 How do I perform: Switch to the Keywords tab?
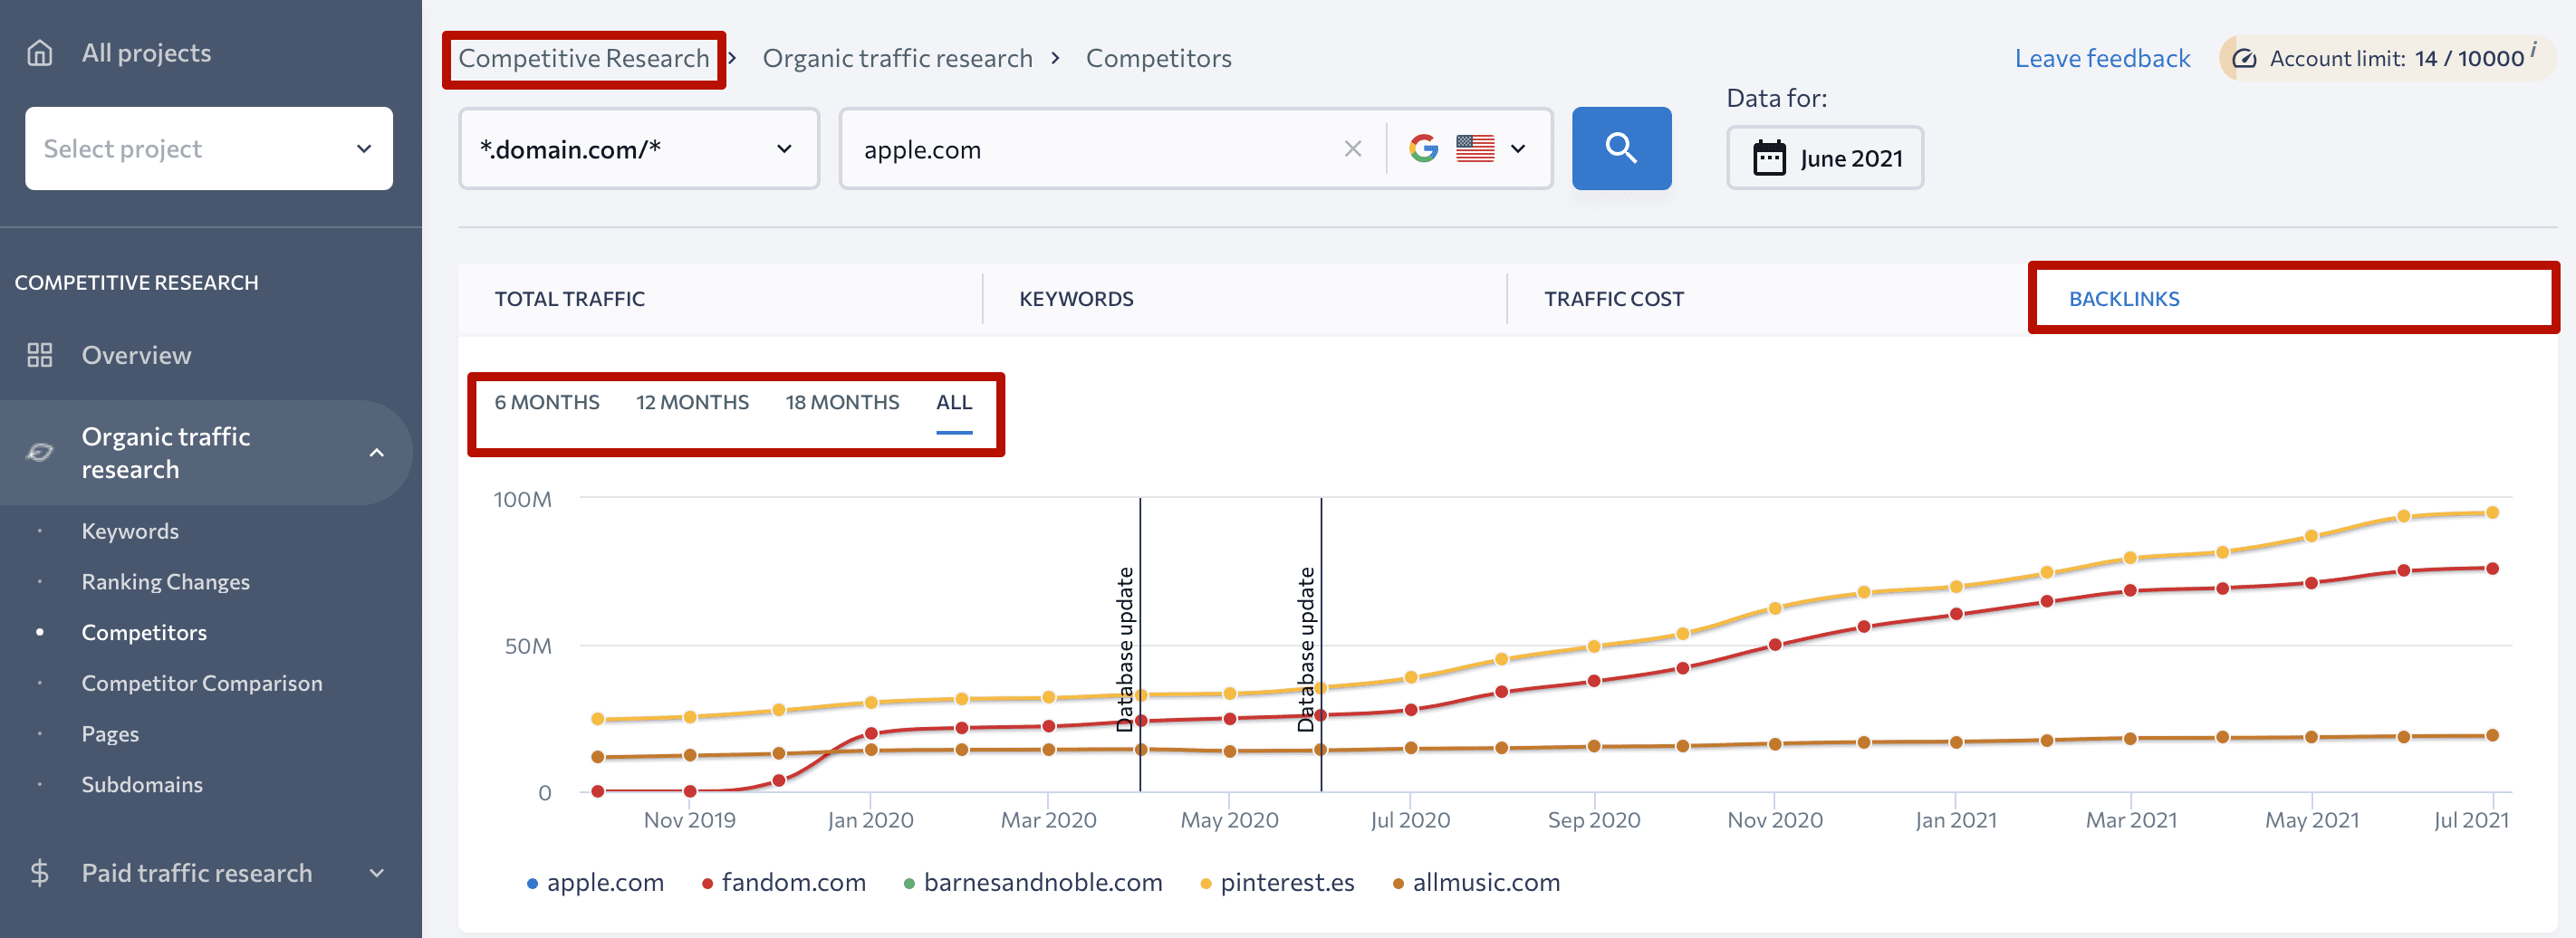(x=1076, y=298)
